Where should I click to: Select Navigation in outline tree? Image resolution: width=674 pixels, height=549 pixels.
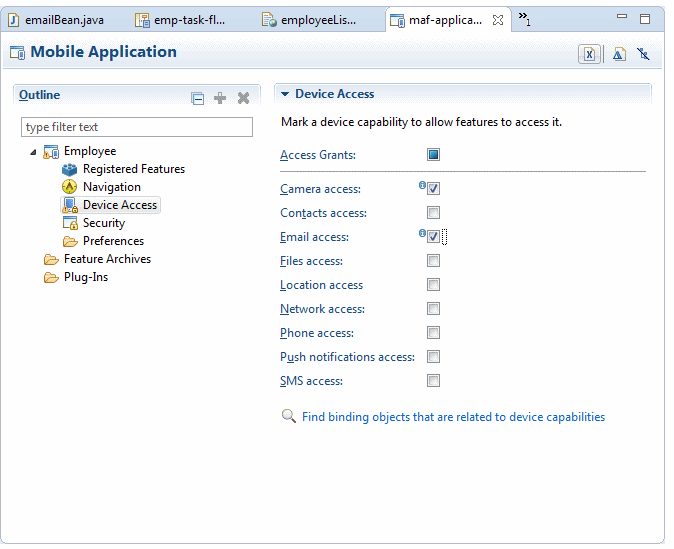112,187
